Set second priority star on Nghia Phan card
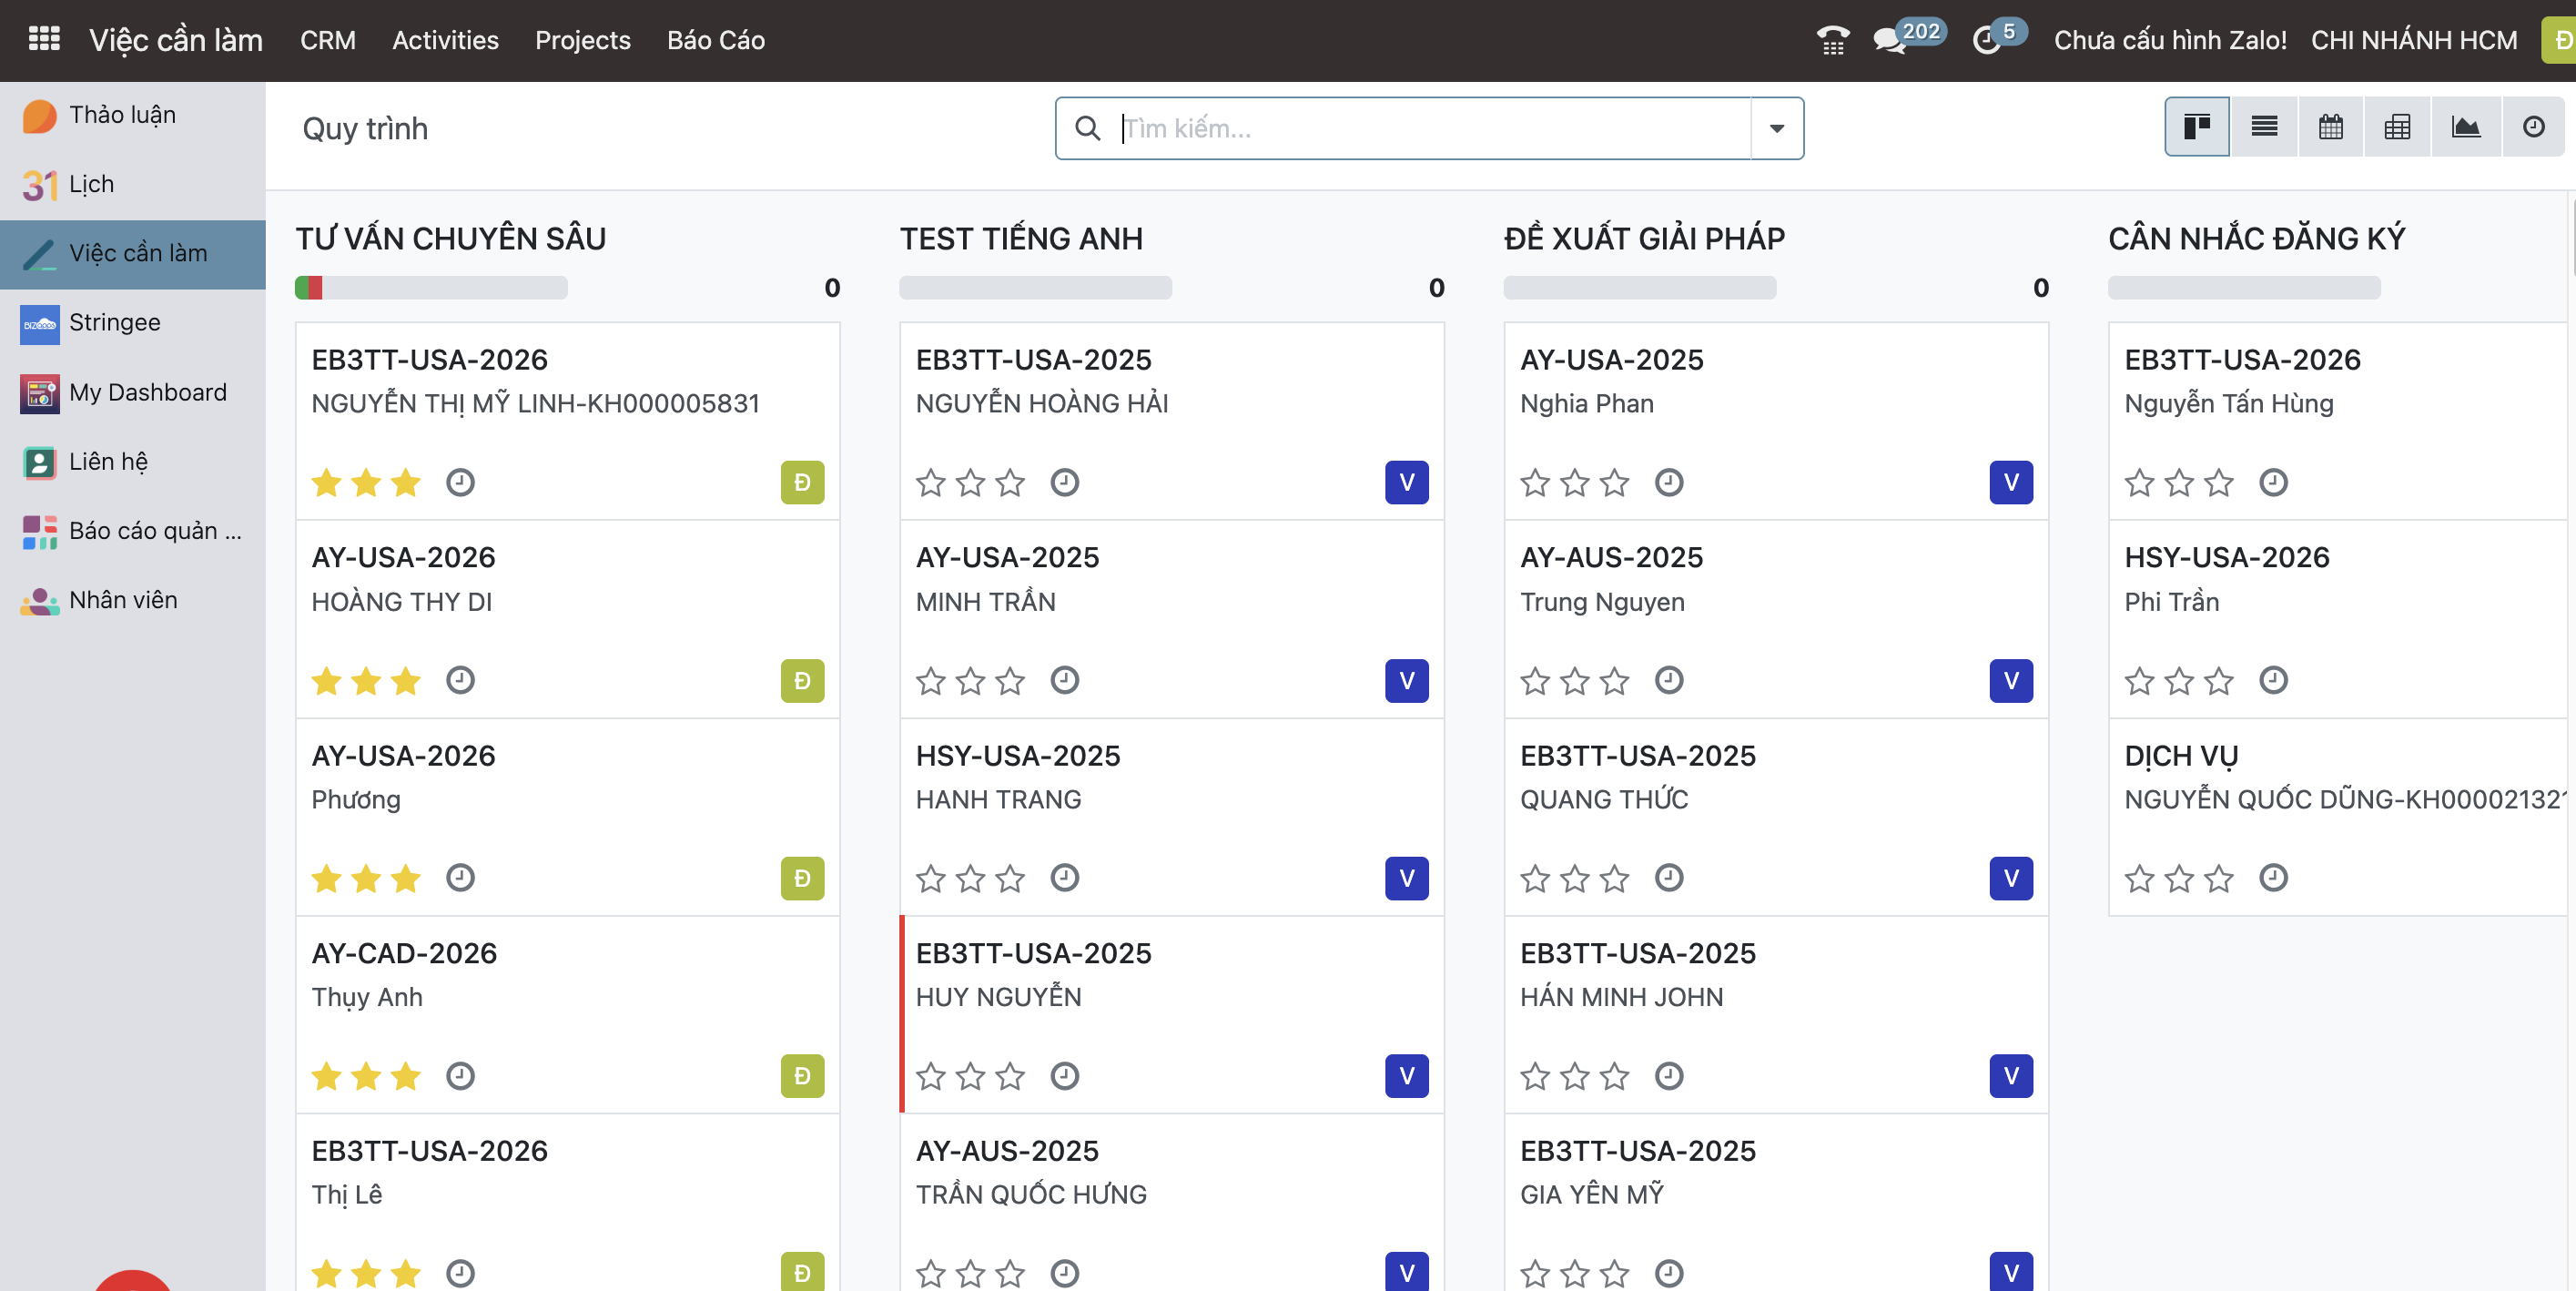This screenshot has width=2576, height=1291. coord(1574,483)
